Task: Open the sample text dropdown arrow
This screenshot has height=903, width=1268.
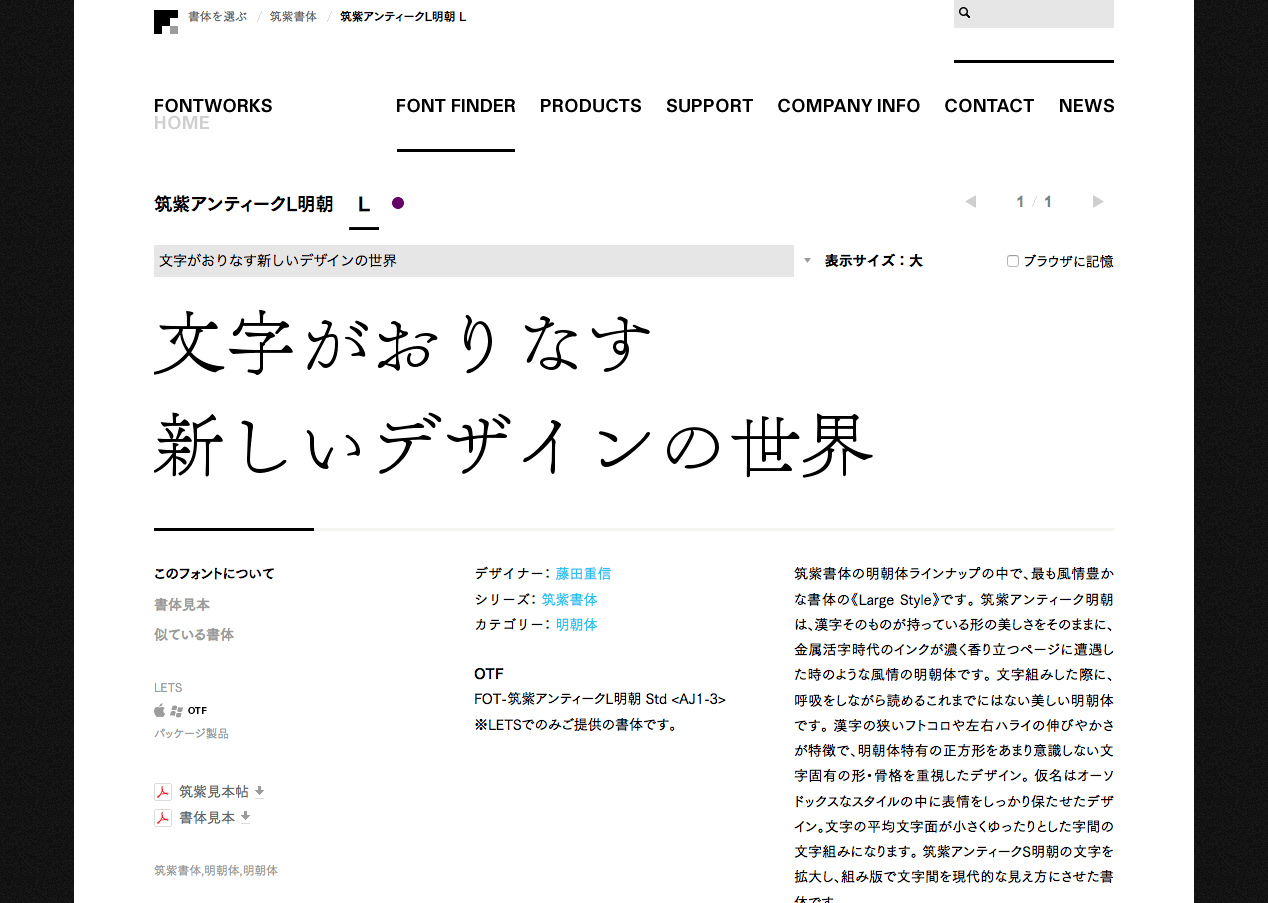Action: click(x=807, y=261)
